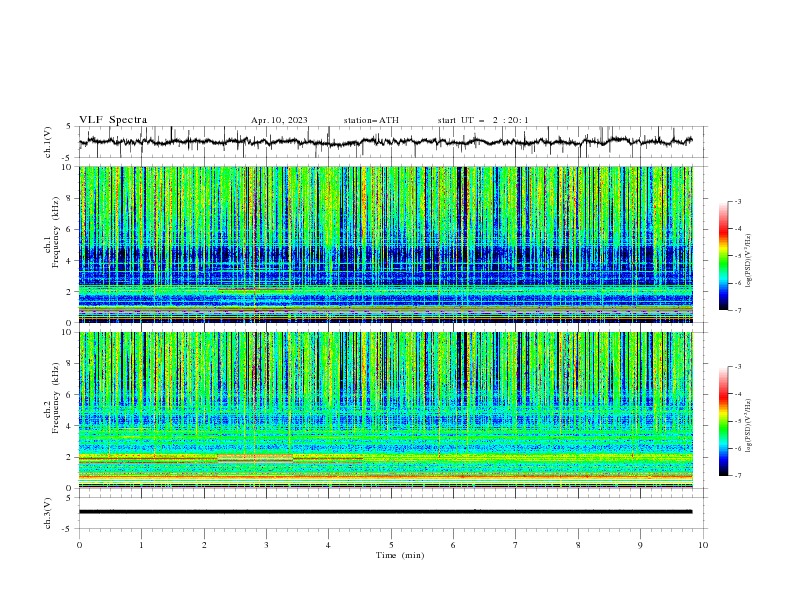The image size is (792, 612).
Task: Click the ch.2 spectrogram color scale bar
Action: click(x=723, y=421)
